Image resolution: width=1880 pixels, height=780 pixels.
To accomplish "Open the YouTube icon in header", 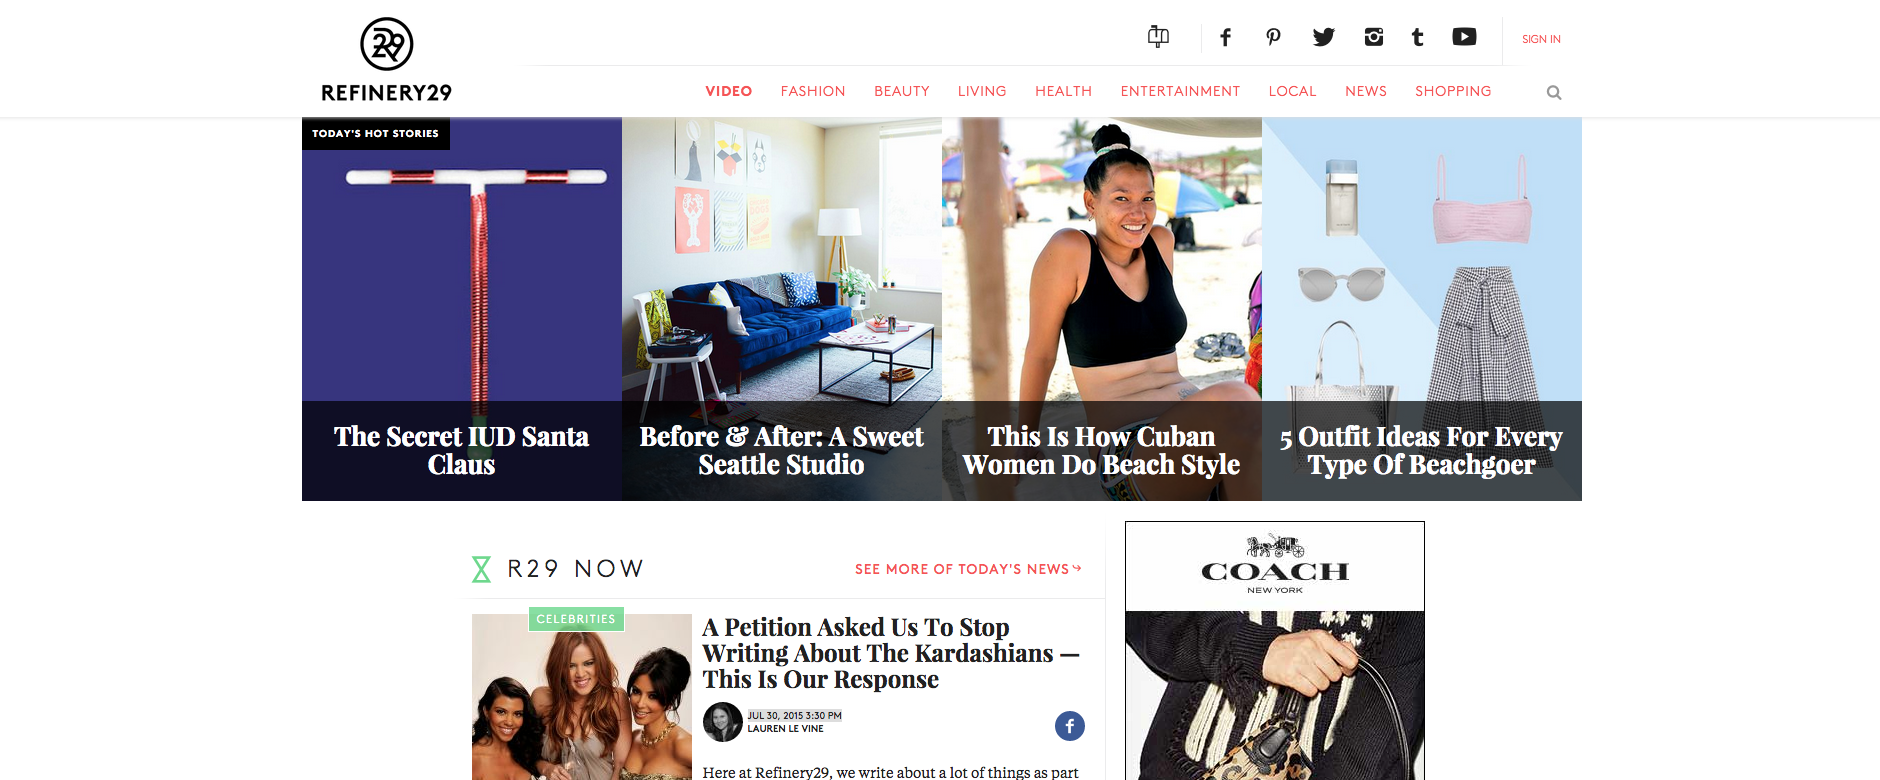I will tap(1464, 37).
